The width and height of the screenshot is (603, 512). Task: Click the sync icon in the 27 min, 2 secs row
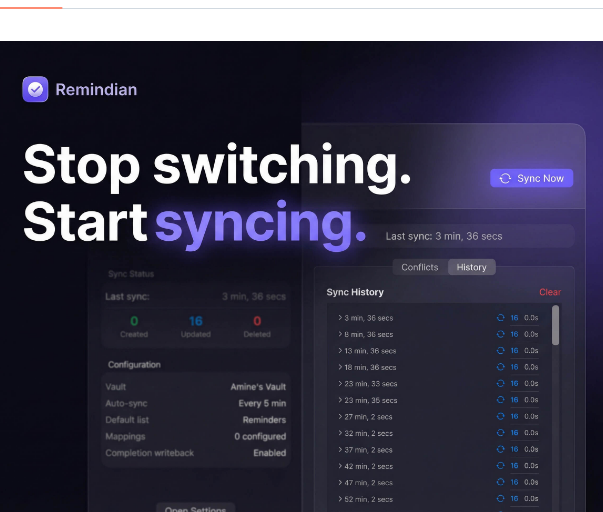500,416
